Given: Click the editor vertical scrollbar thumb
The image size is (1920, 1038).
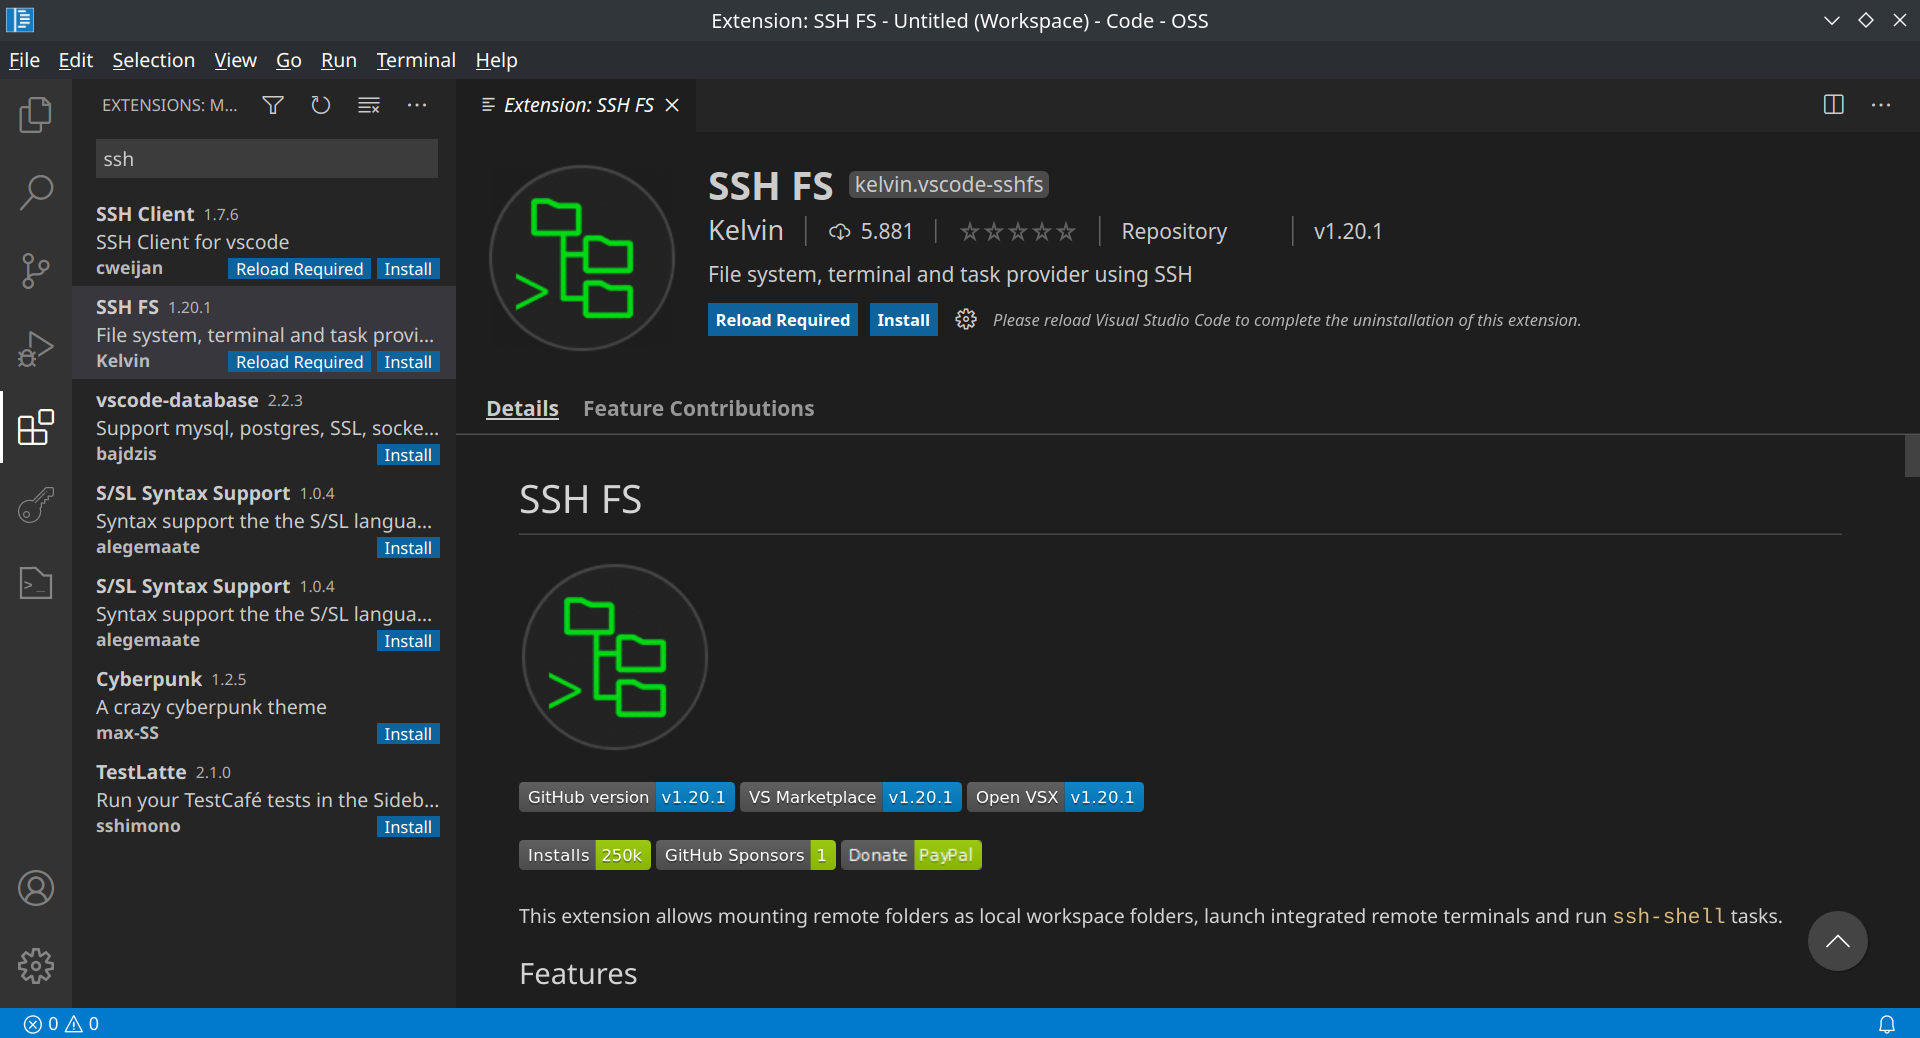Looking at the screenshot, I should pos(1912,455).
